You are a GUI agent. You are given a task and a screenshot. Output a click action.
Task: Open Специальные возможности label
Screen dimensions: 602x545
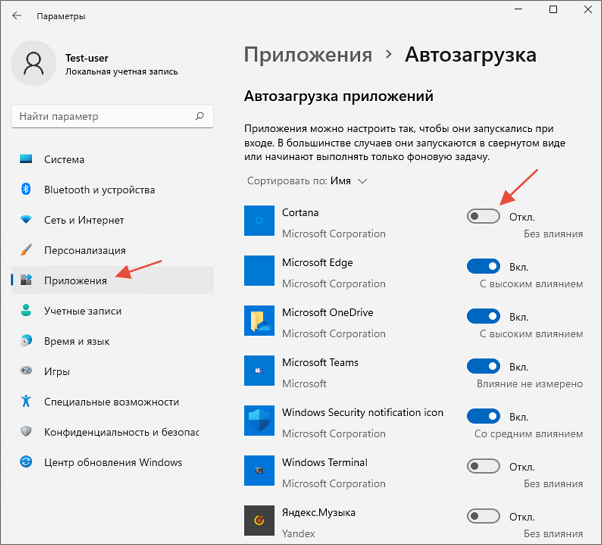click(112, 402)
